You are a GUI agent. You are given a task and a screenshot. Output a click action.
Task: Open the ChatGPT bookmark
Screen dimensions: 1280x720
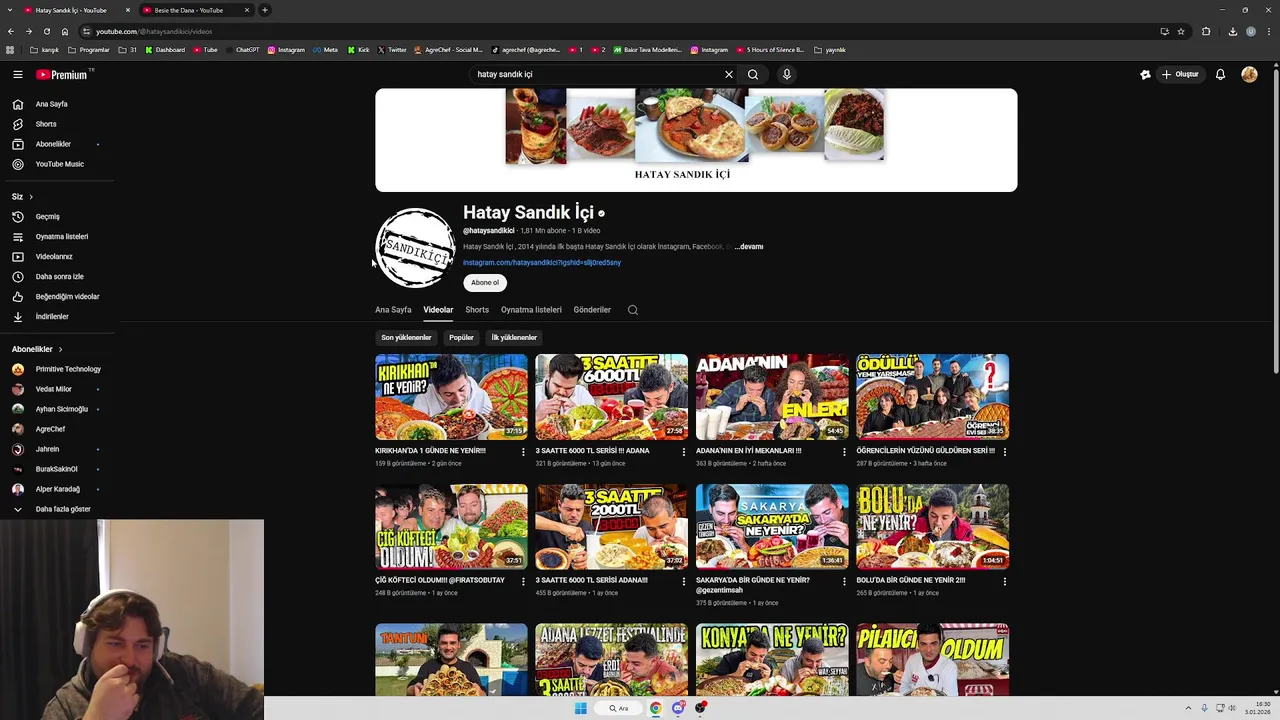pos(242,50)
